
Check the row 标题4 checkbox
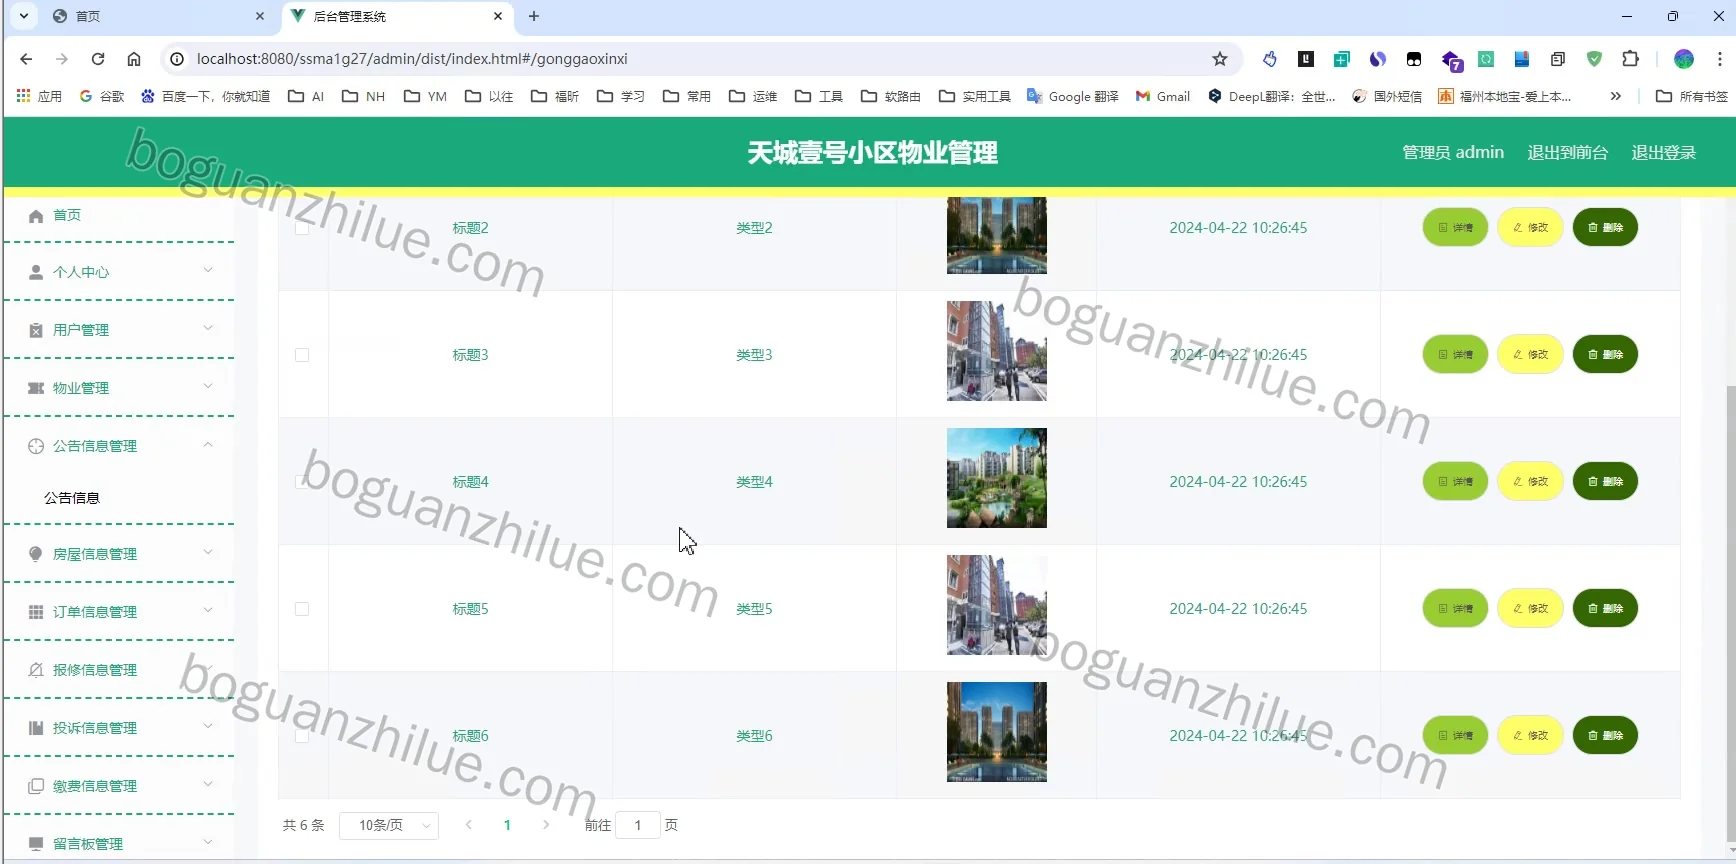302,482
